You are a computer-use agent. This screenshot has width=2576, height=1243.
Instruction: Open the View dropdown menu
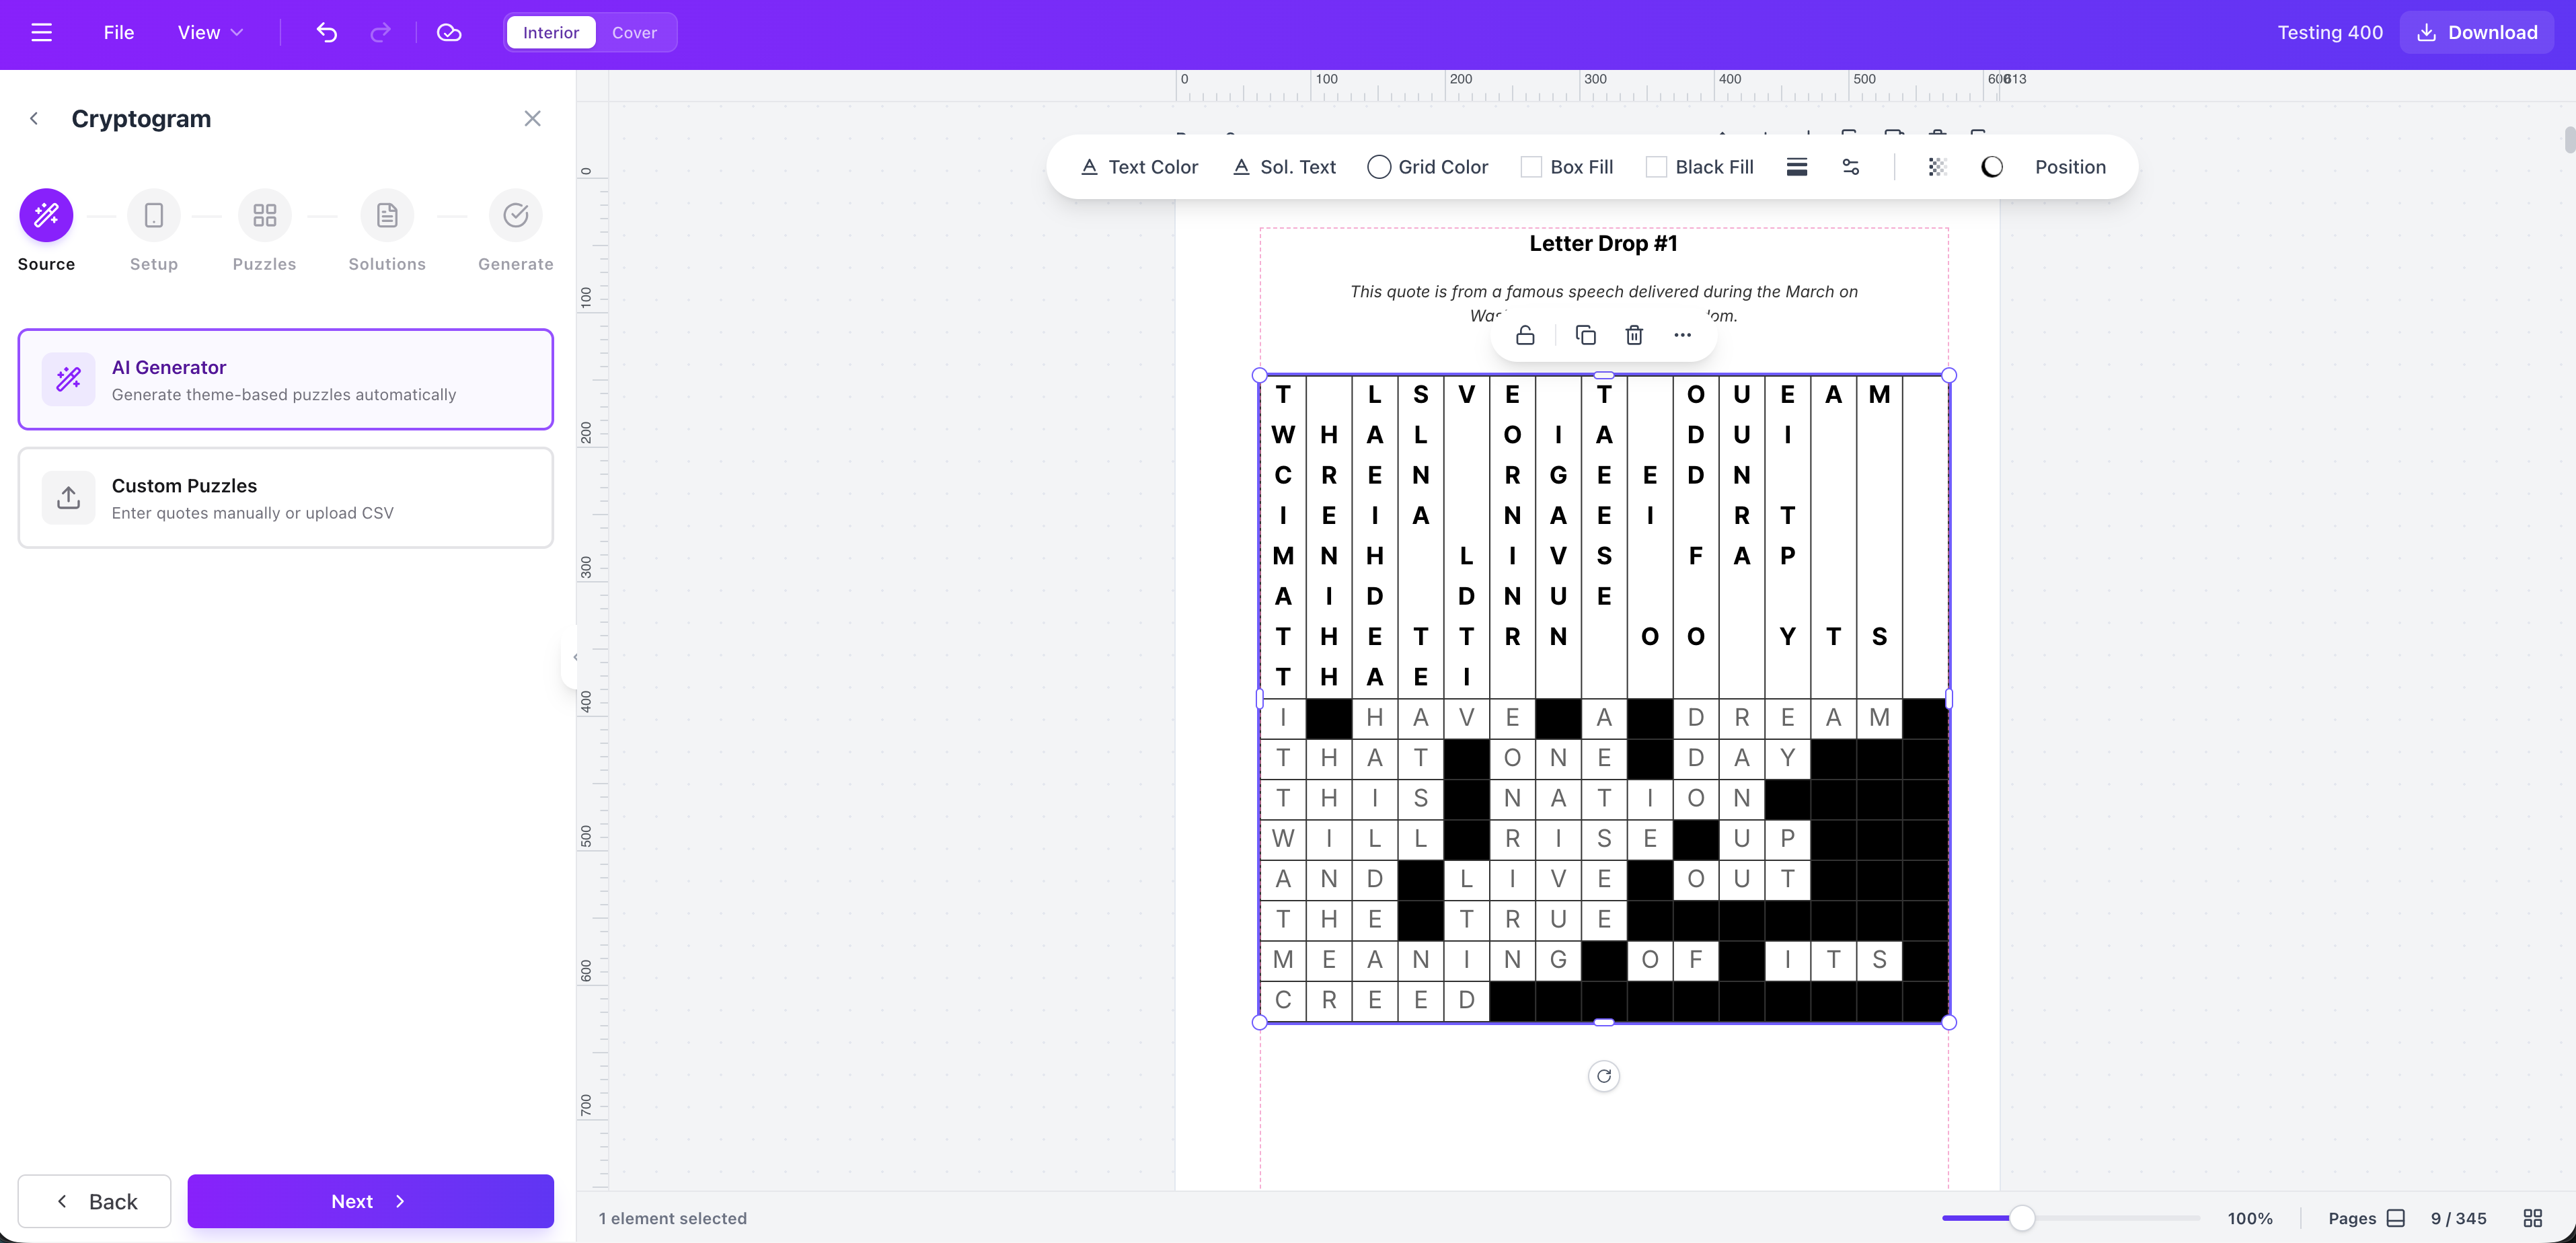click(x=209, y=32)
